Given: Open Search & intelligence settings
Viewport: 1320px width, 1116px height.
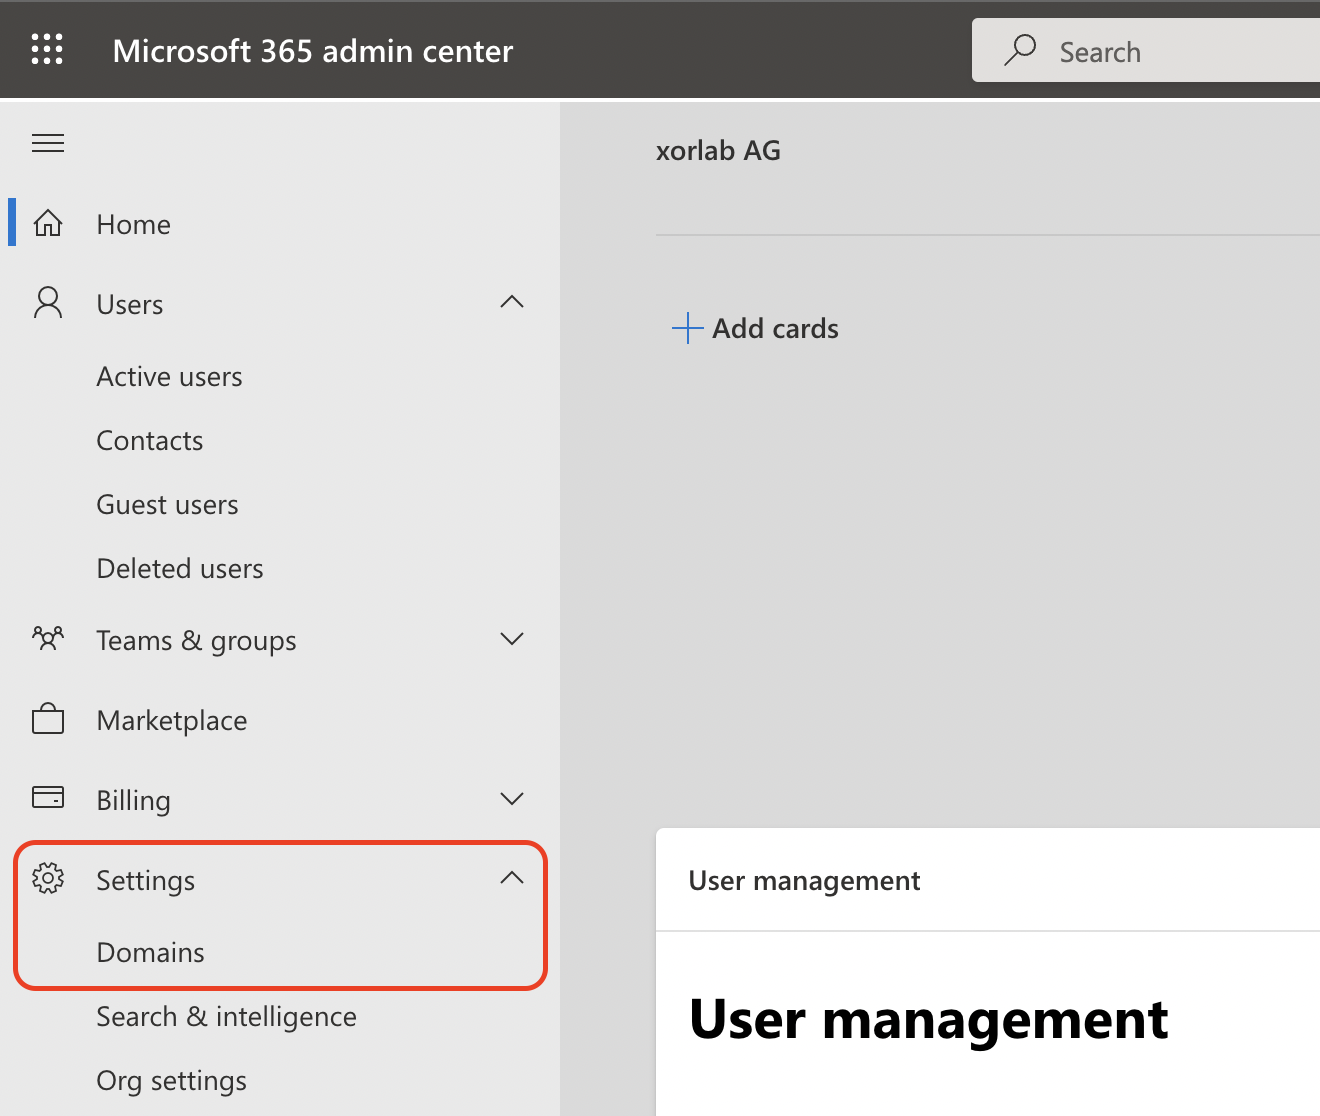Looking at the screenshot, I should point(227,1017).
